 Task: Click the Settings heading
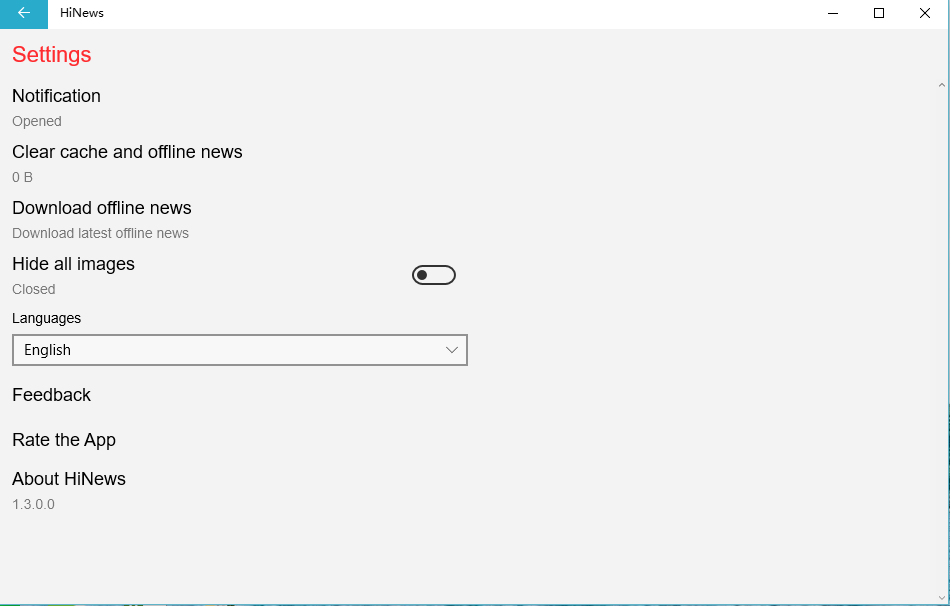[x=51, y=55]
